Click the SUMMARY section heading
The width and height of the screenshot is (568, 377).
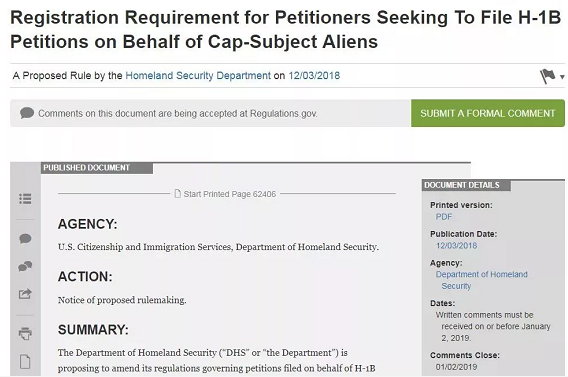click(x=93, y=330)
